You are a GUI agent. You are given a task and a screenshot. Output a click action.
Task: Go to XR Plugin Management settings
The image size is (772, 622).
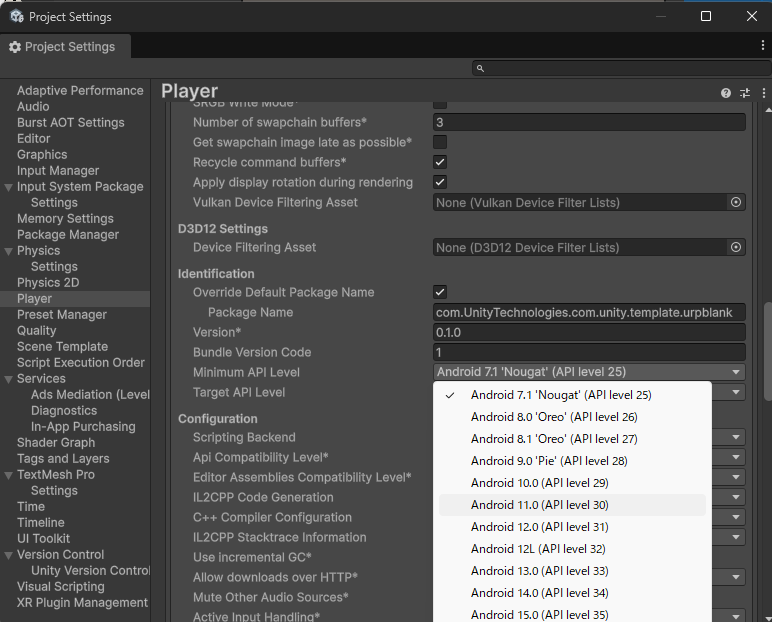tap(82, 602)
